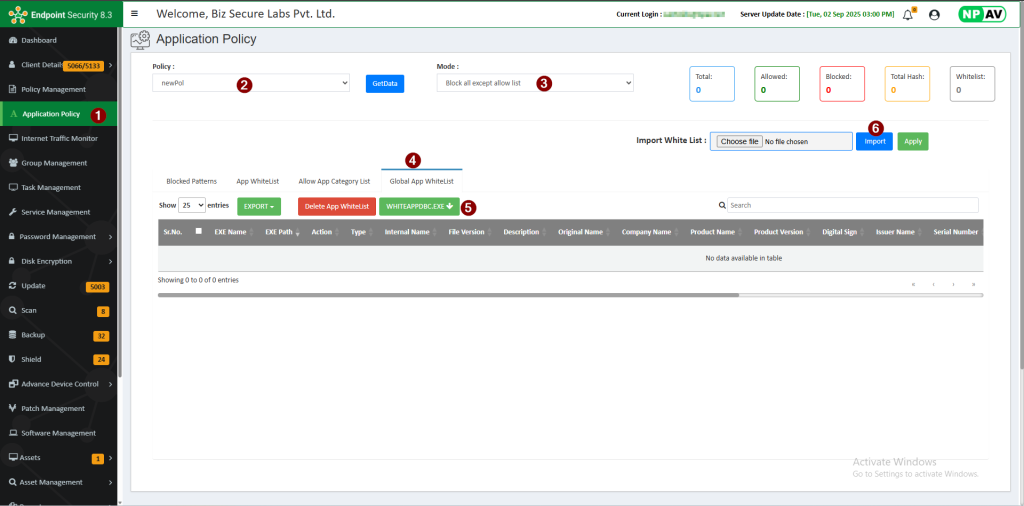The height and width of the screenshot is (506, 1024).
Task: Click the Scan magnifier icon in sidebar
Action: 13,310
